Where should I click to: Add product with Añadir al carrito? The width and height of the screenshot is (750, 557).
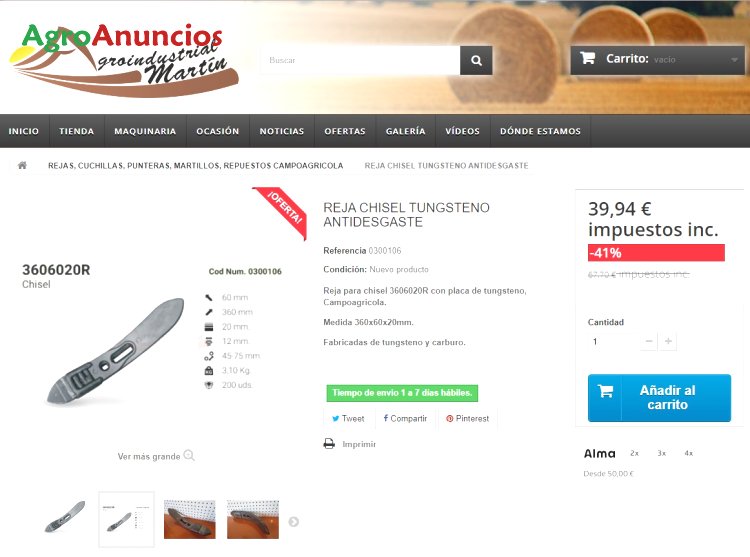coord(659,398)
